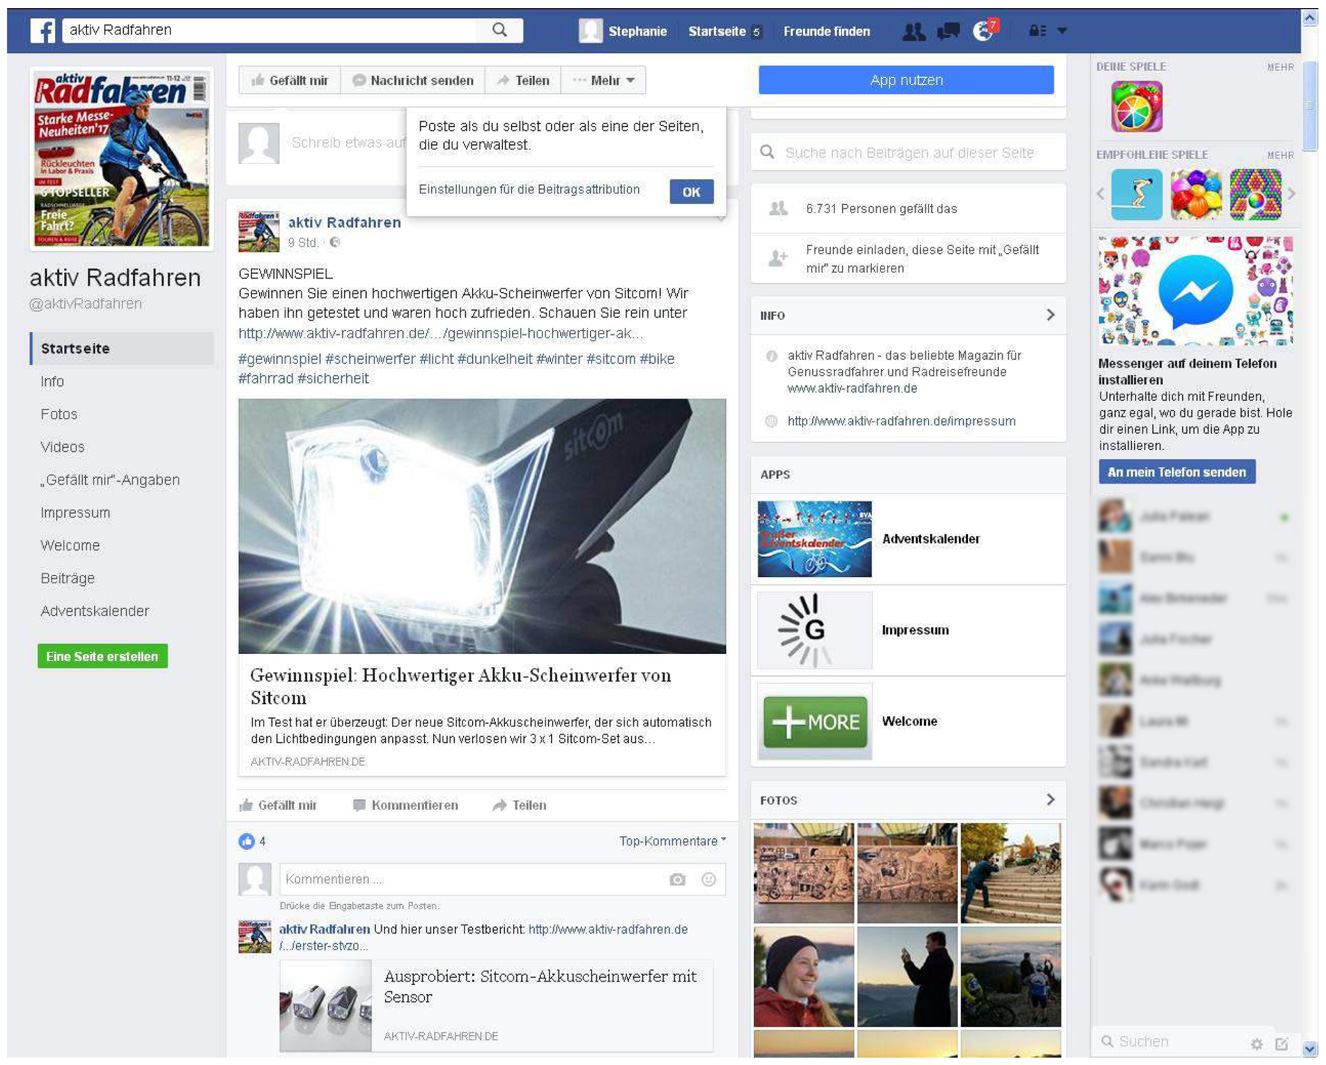This screenshot has width=1326, height=1065.
Task: Go to Startseite in the top blue bar
Action: 717,31
